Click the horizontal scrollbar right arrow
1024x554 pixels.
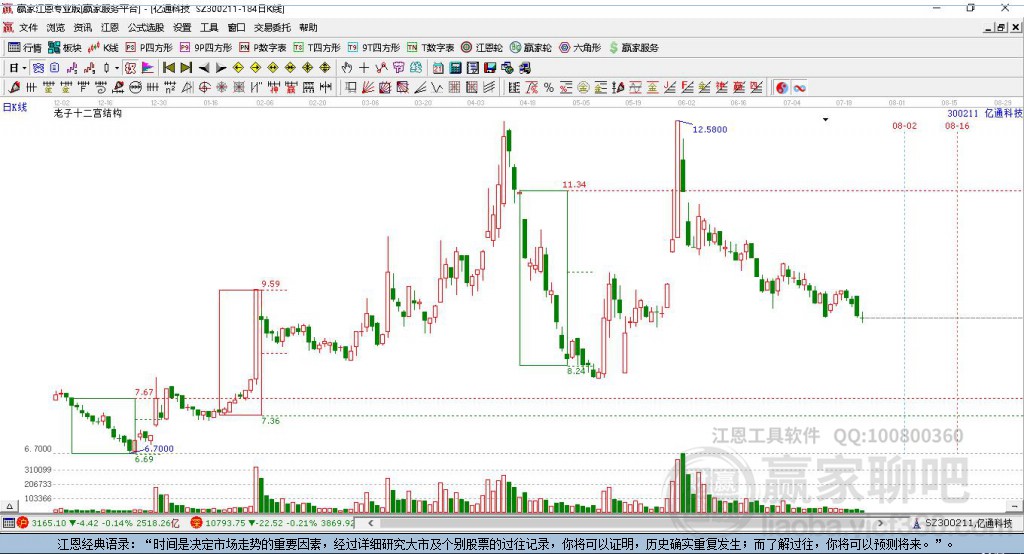880,523
